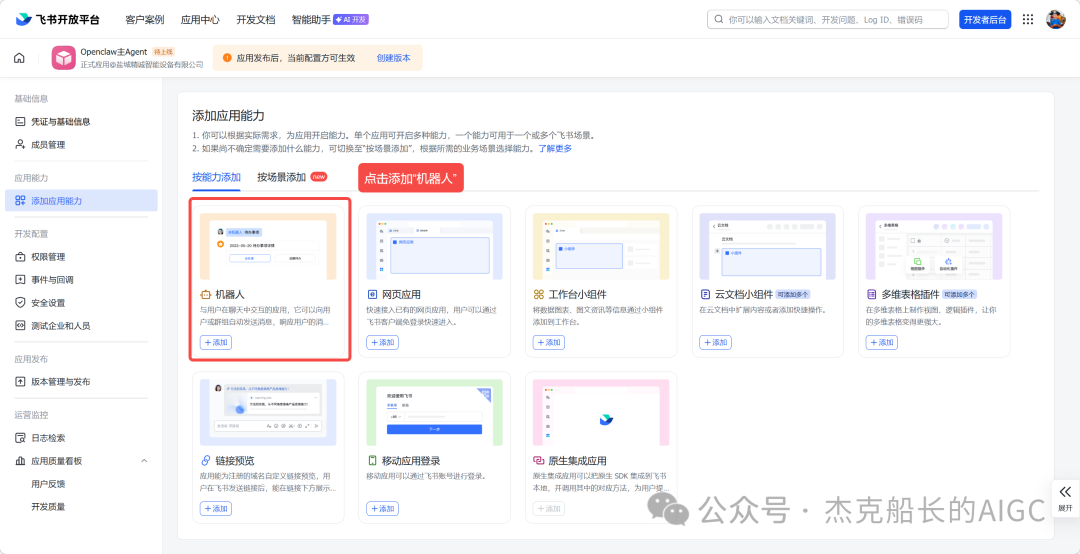Open the 客户案例 menu
Image resolution: width=1080 pixels, height=554 pixels.
145,19
